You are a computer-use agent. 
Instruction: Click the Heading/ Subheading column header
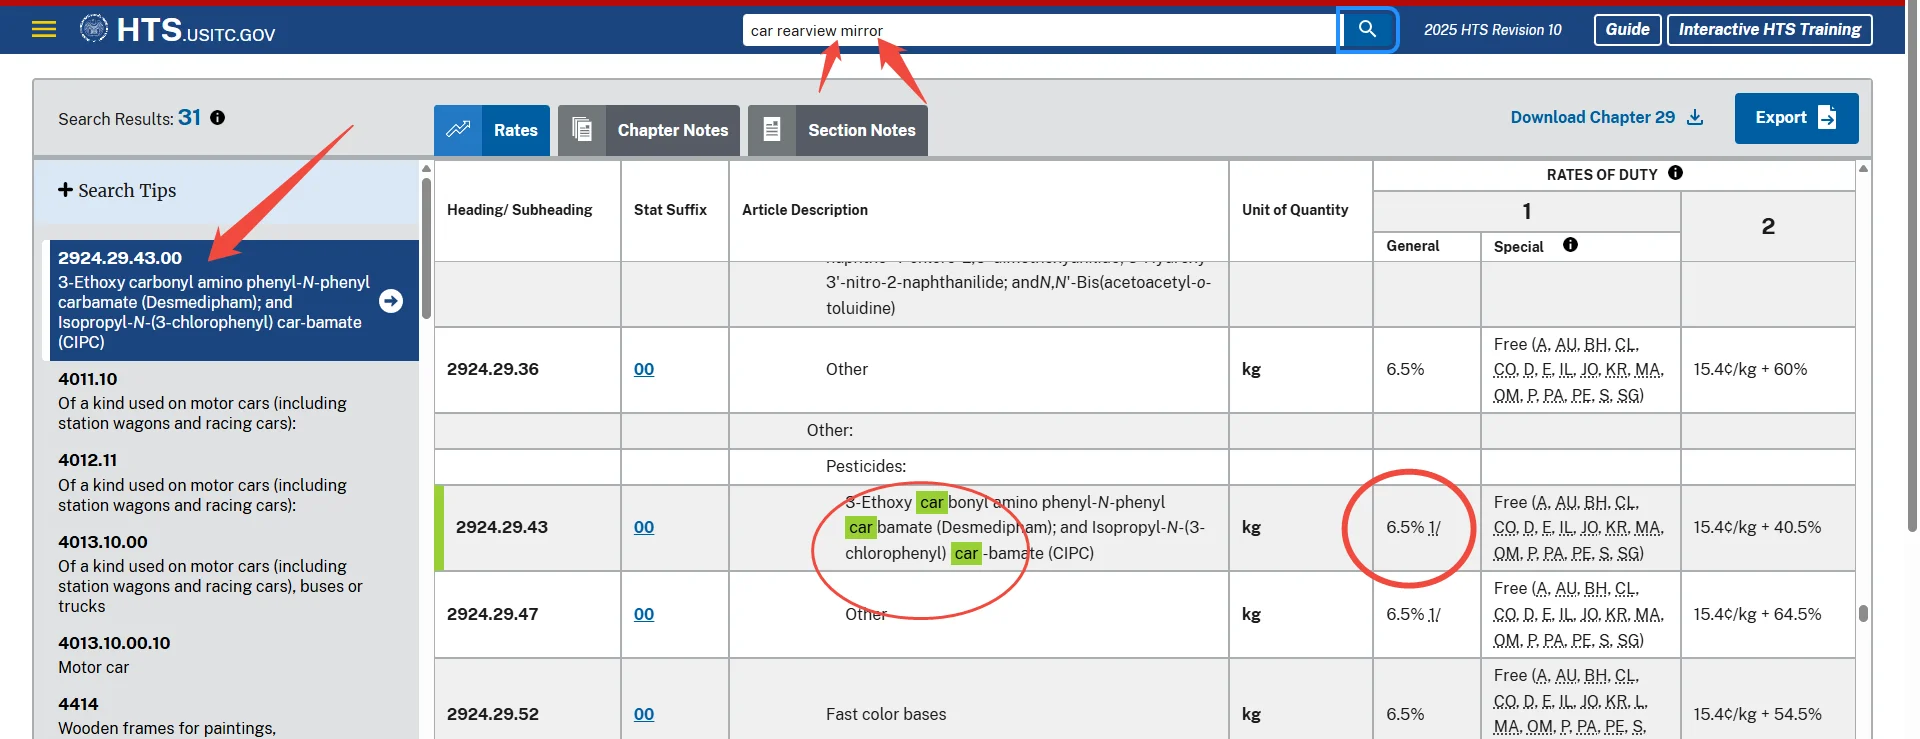[x=520, y=210]
